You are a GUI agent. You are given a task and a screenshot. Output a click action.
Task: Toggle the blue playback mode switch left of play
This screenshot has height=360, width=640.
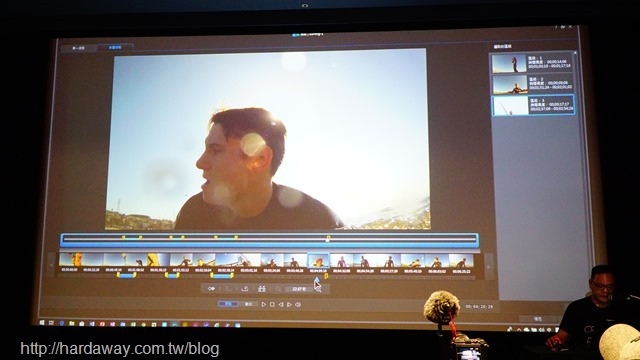[x=228, y=304]
